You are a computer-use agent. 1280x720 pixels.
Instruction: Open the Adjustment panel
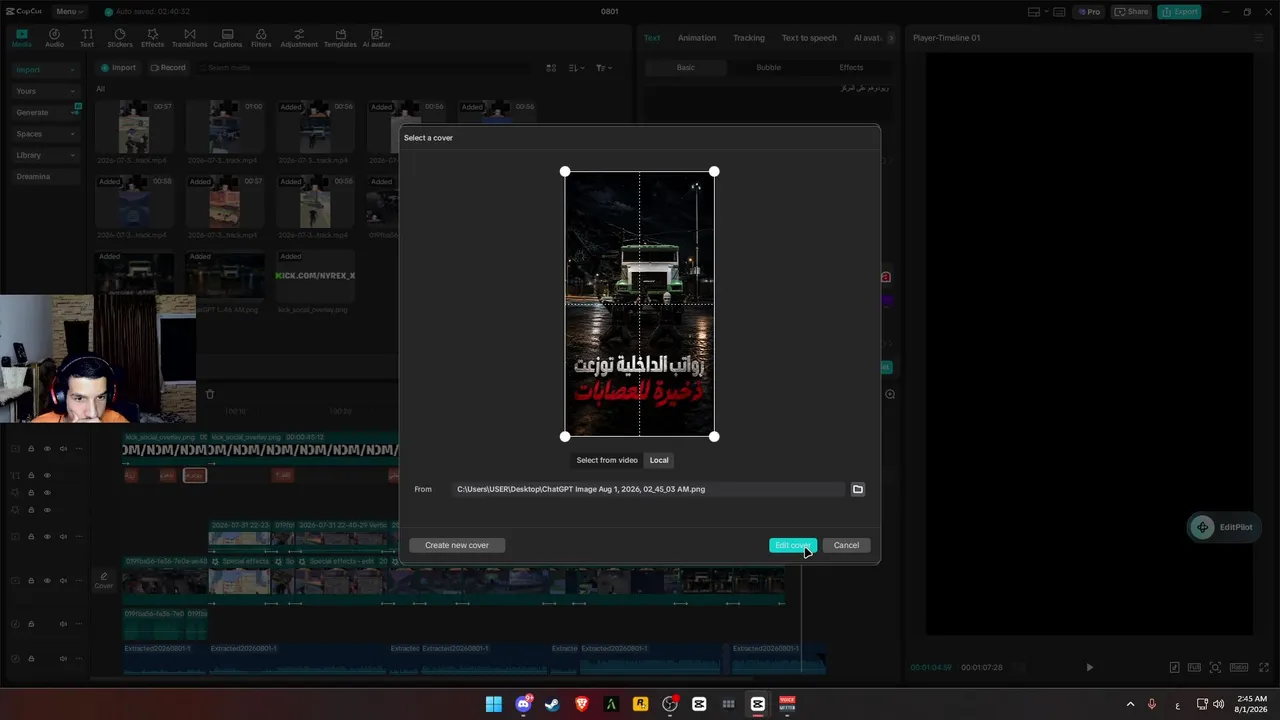click(x=299, y=38)
